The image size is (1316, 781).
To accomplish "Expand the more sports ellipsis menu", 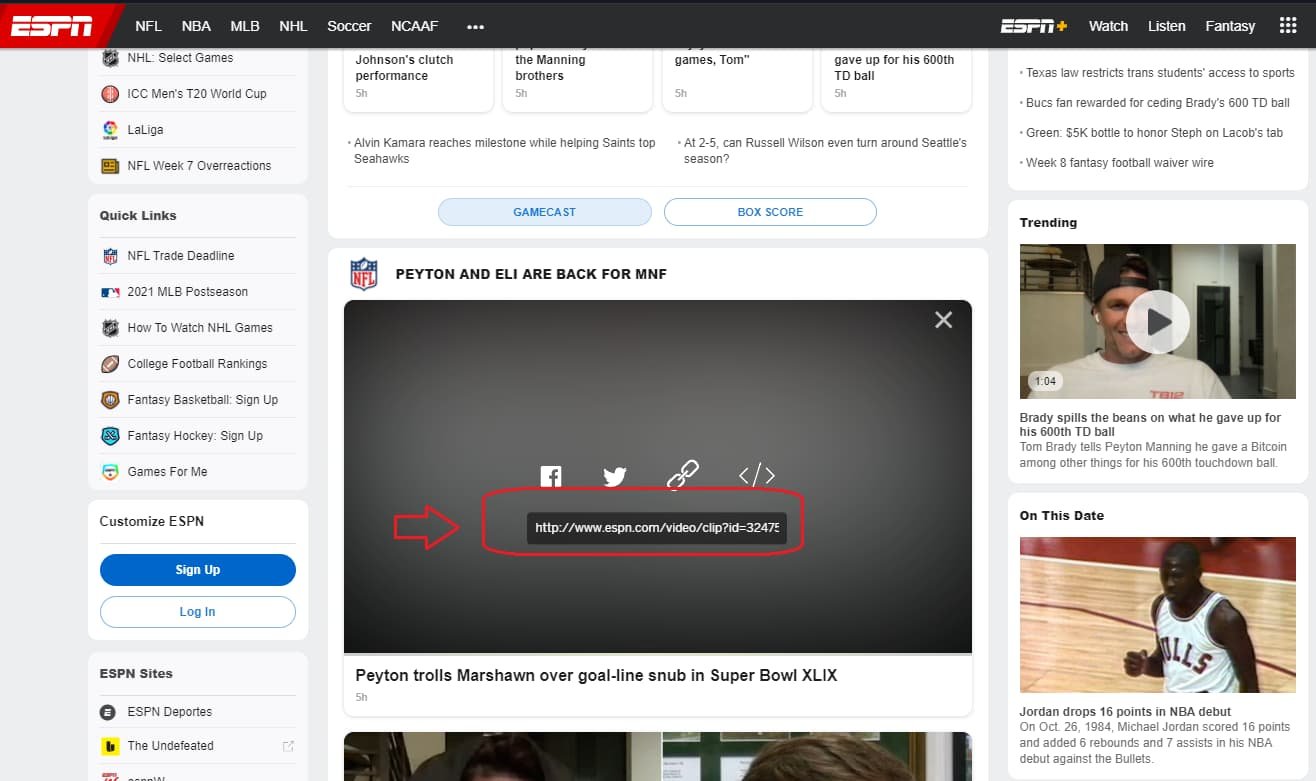I will (x=475, y=26).
